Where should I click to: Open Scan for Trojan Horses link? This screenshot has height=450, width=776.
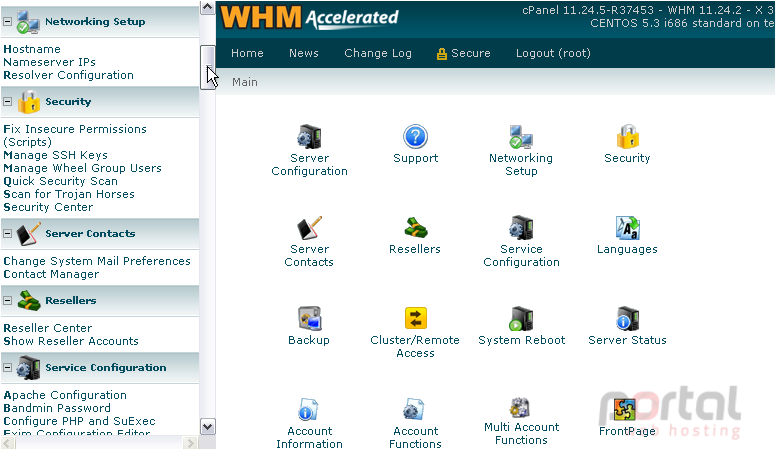click(x=69, y=194)
